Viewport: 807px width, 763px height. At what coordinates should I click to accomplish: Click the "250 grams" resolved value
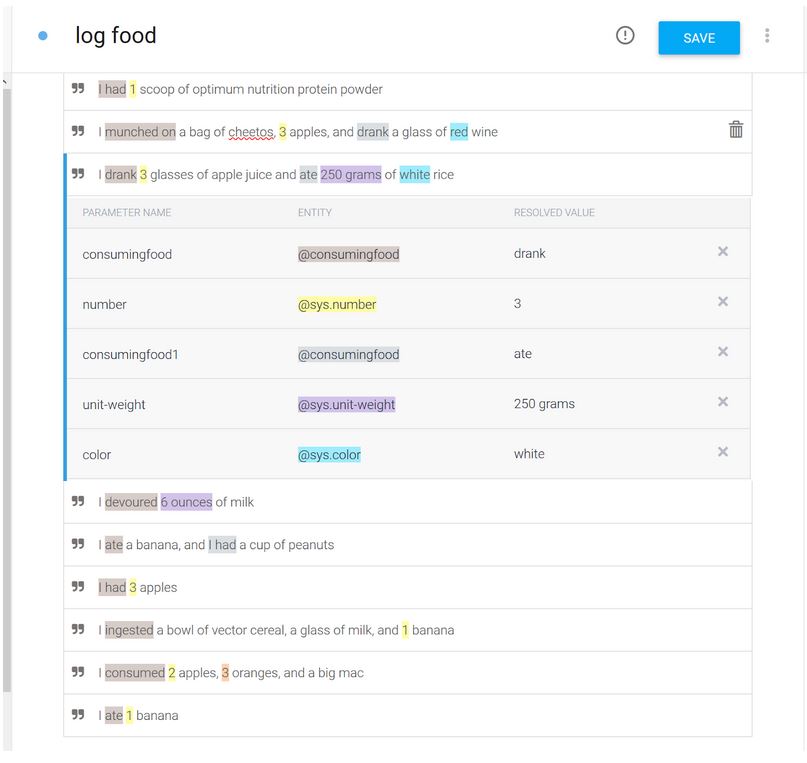pyautogui.click(x=544, y=404)
